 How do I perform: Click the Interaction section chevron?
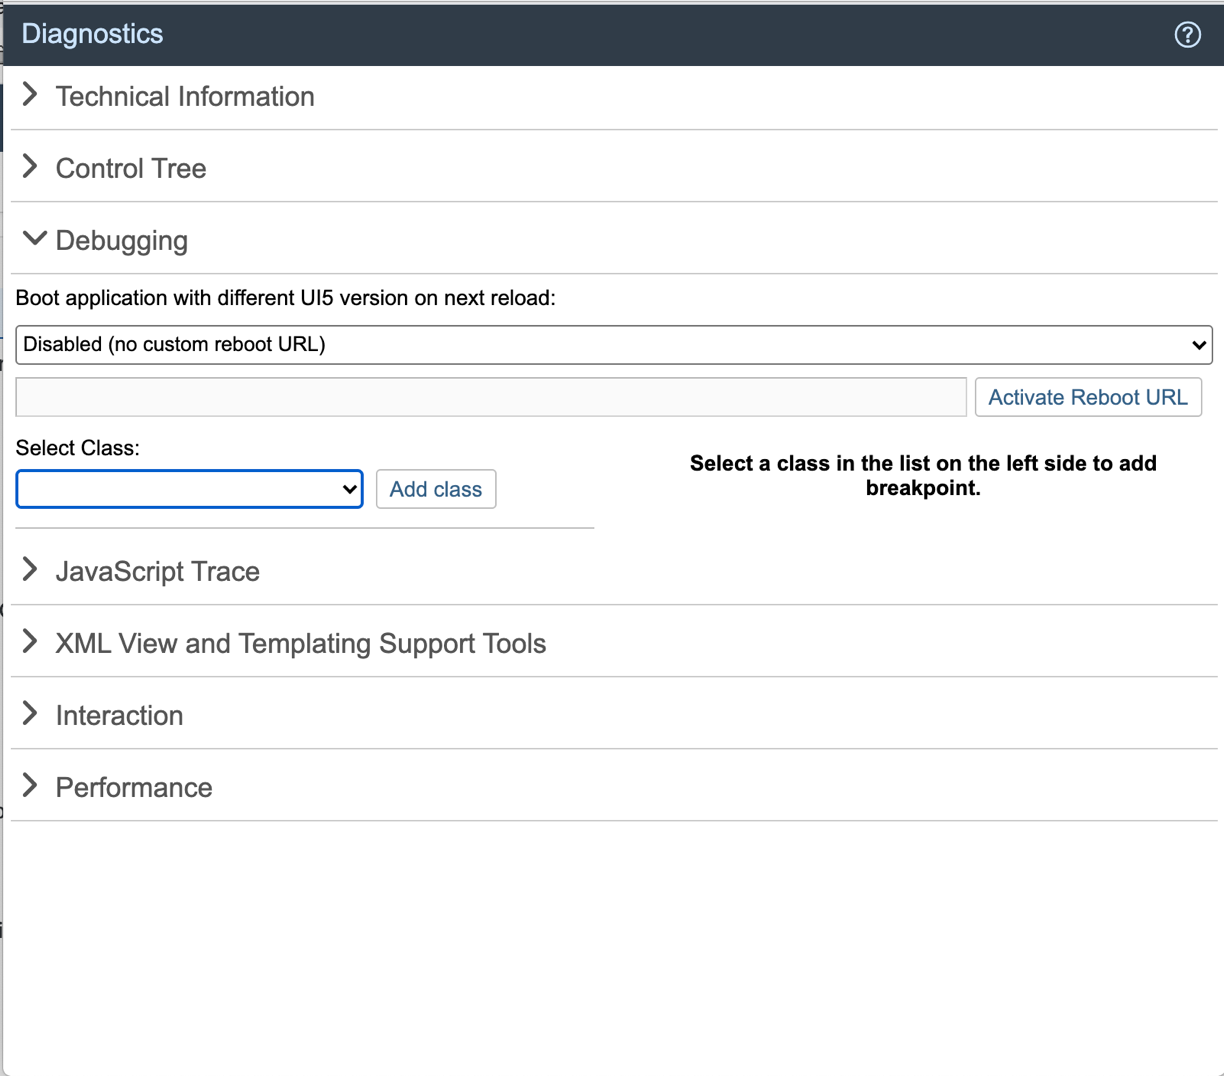pyautogui.click(x=30, y=714)
